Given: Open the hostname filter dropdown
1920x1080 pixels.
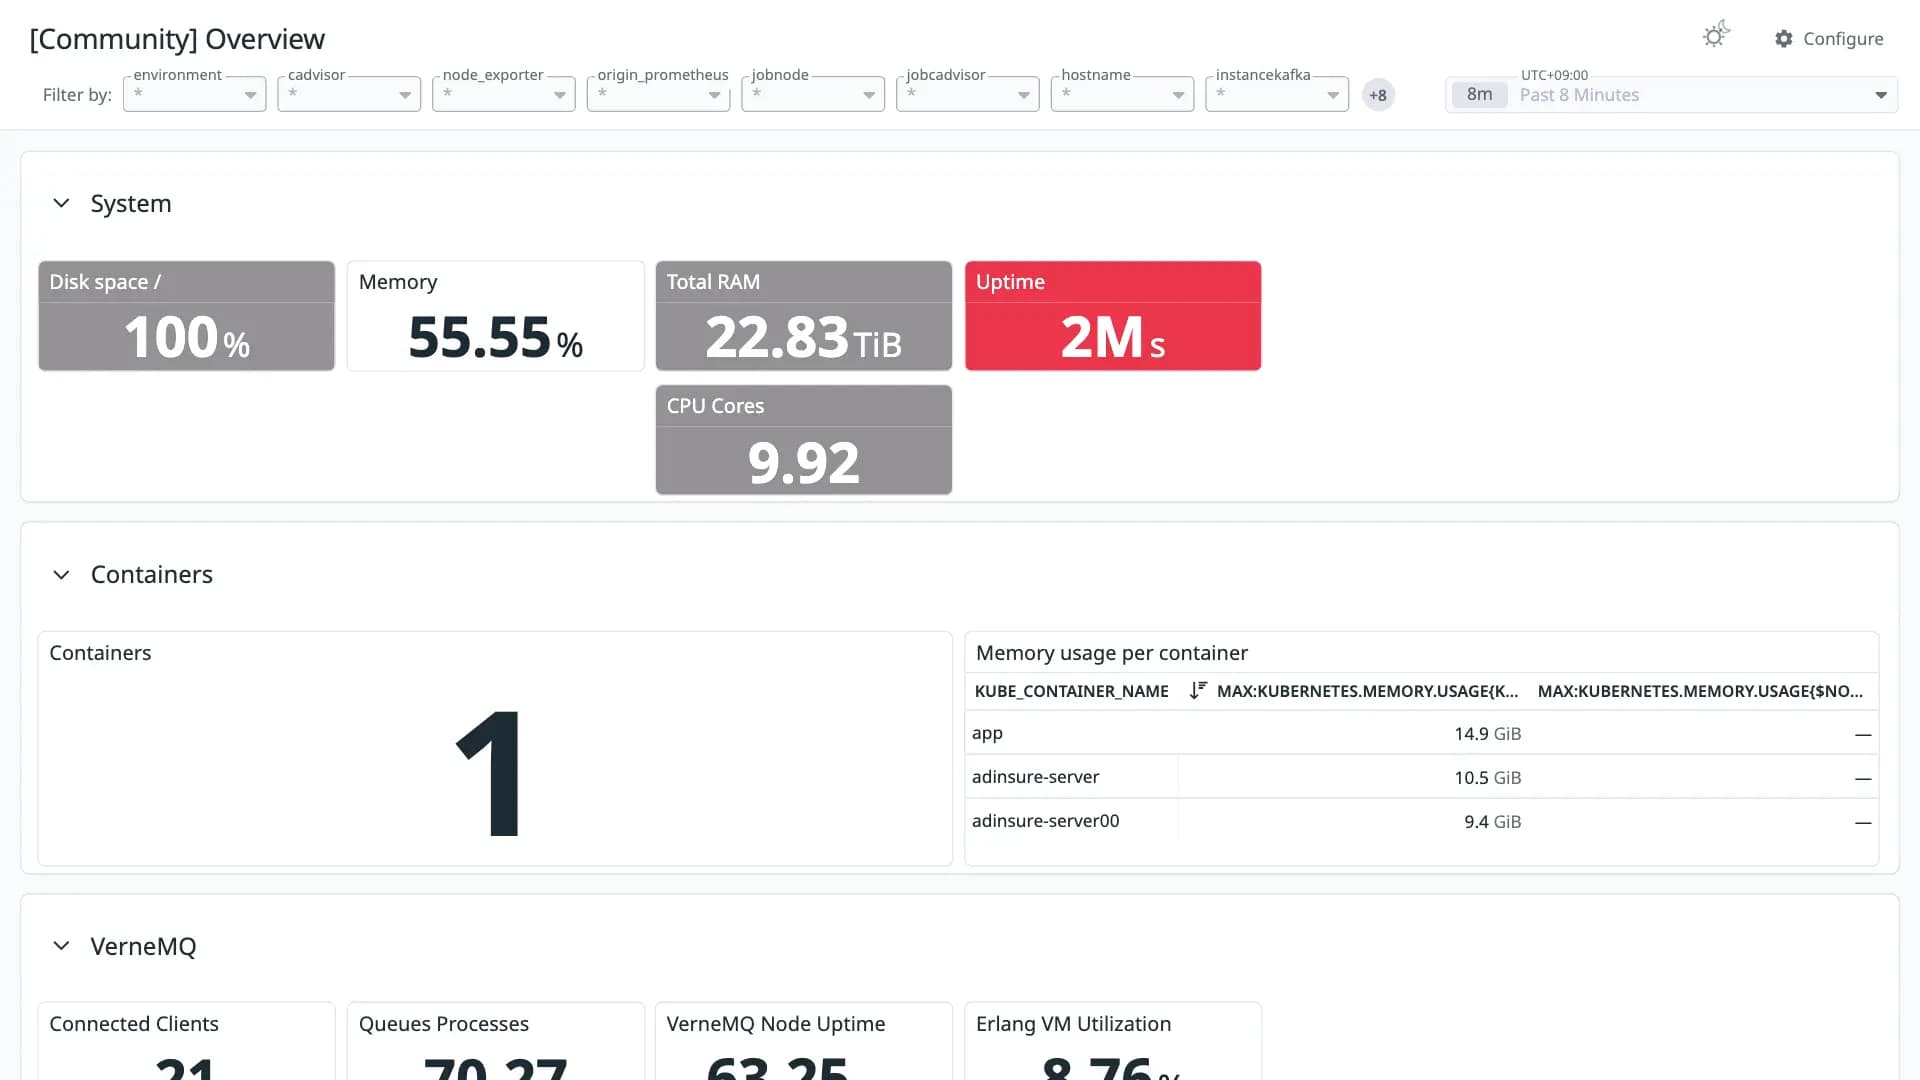Looking at the screenshot, I should [1122, 94].
